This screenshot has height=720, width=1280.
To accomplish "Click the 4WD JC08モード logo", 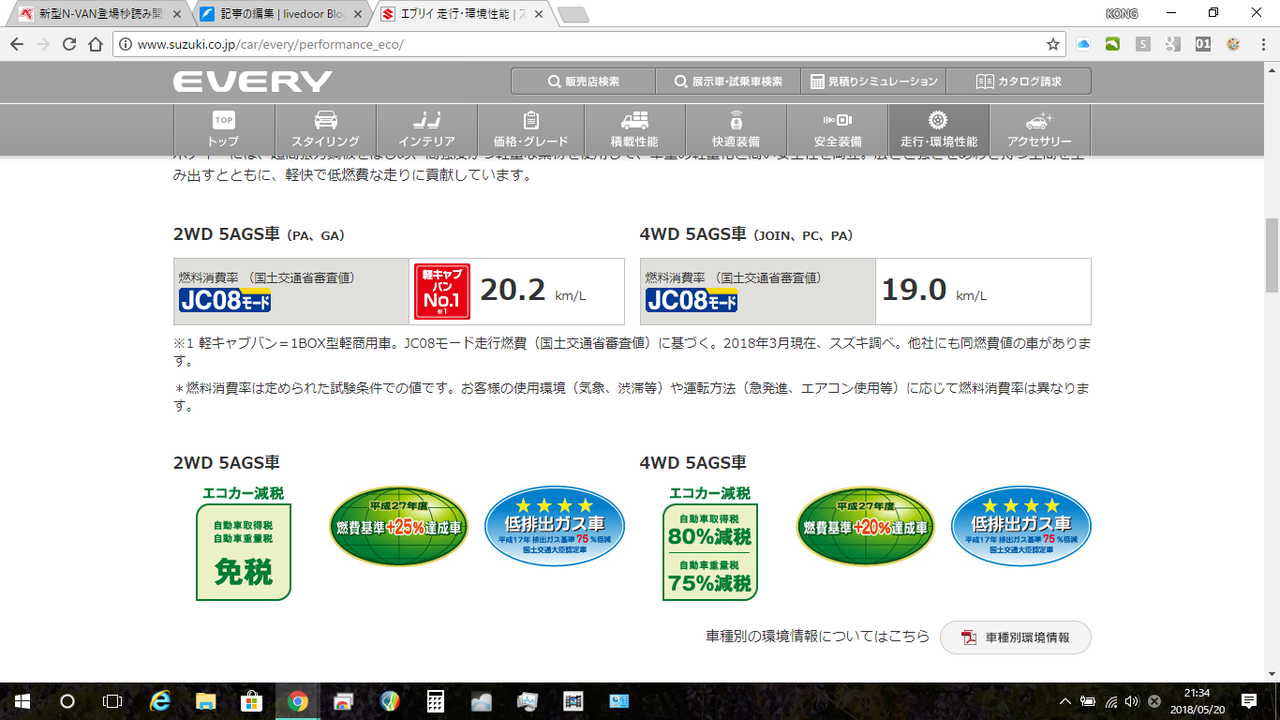I will tap(692, 299).
